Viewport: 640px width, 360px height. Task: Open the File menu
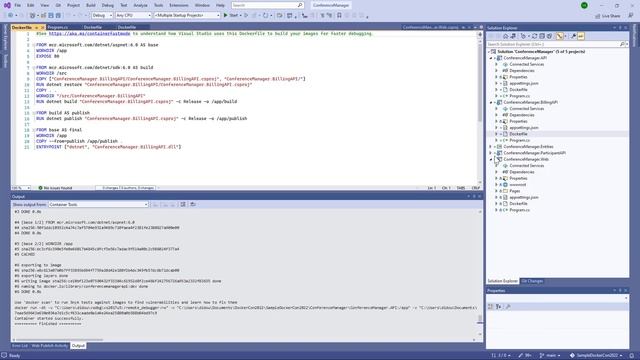18,5
